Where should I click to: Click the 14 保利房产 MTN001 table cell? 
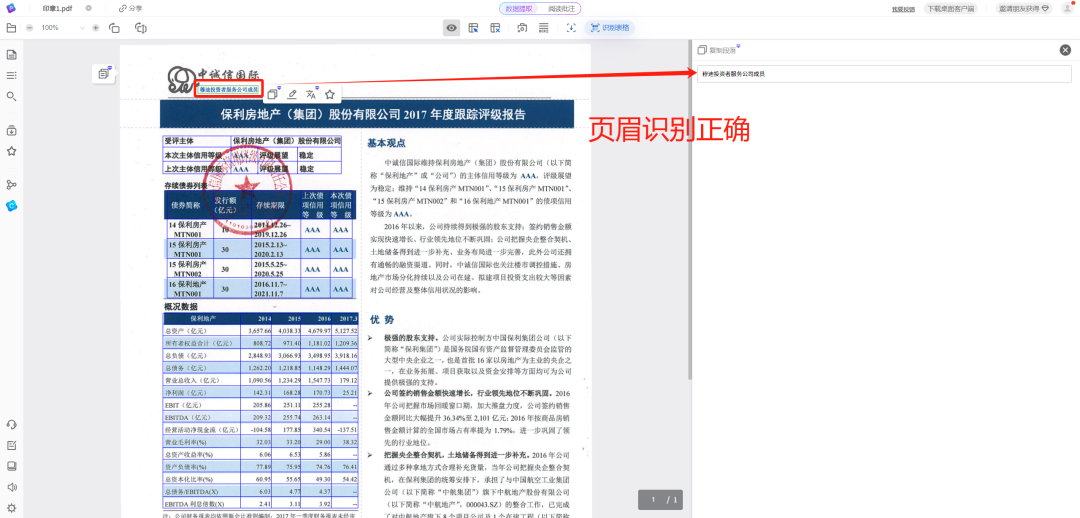click(188, 229)
